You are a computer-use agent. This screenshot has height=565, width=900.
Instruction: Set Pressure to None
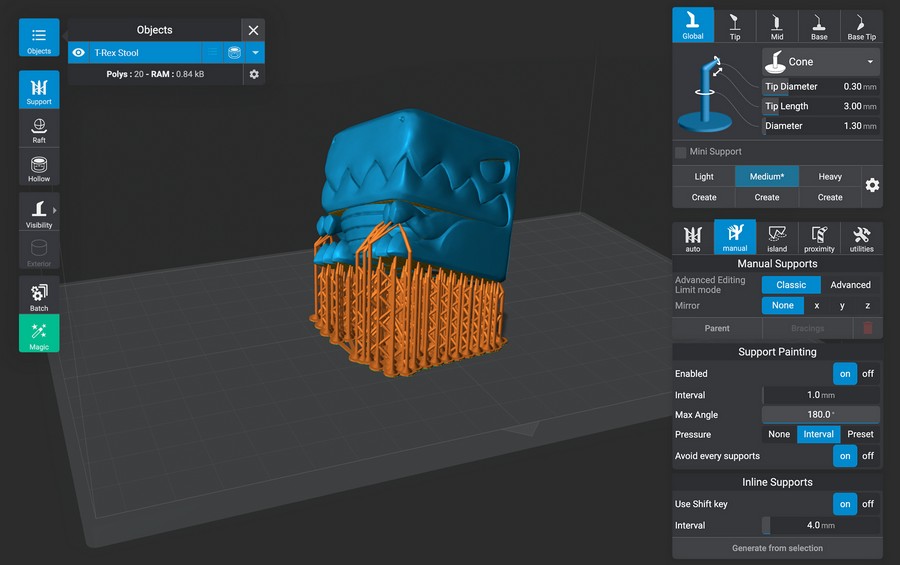coord(779,434)
